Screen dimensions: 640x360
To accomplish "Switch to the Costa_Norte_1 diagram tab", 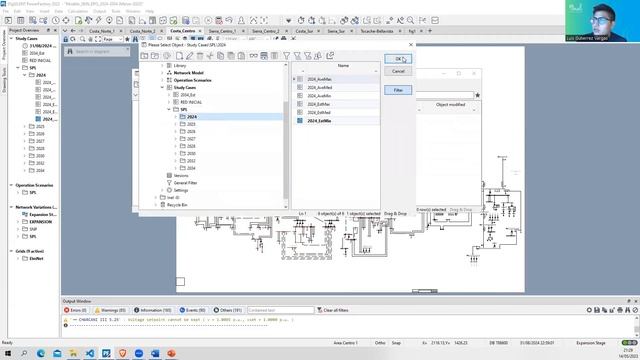I will 102,31.
